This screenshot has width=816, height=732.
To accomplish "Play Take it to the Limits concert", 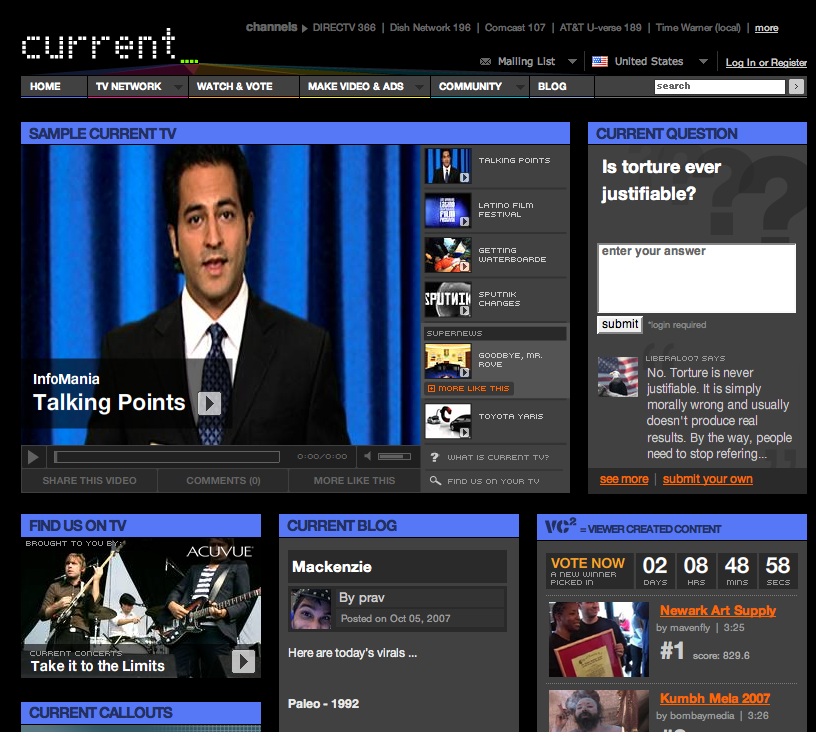I will click(243, 661).
